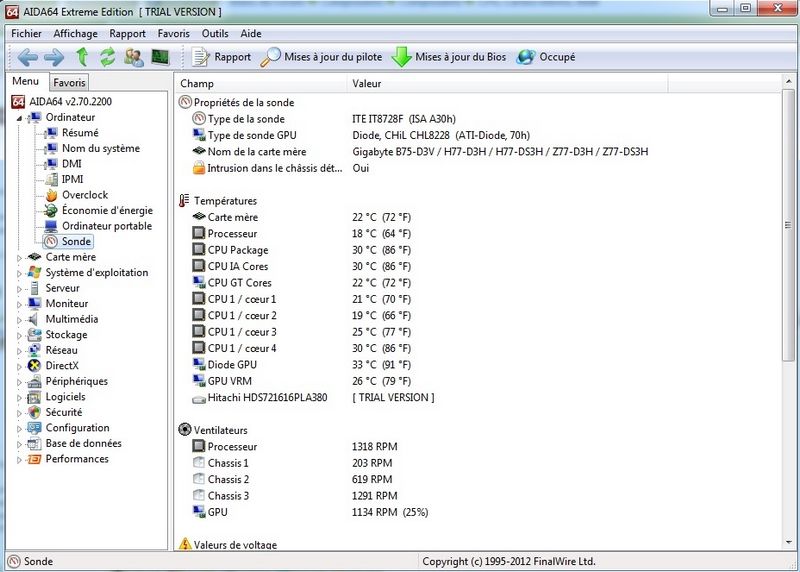The height and width of the screenshot is (572, 800).
Task: Expand the Serveur tree node
Action: coord(19,289)
